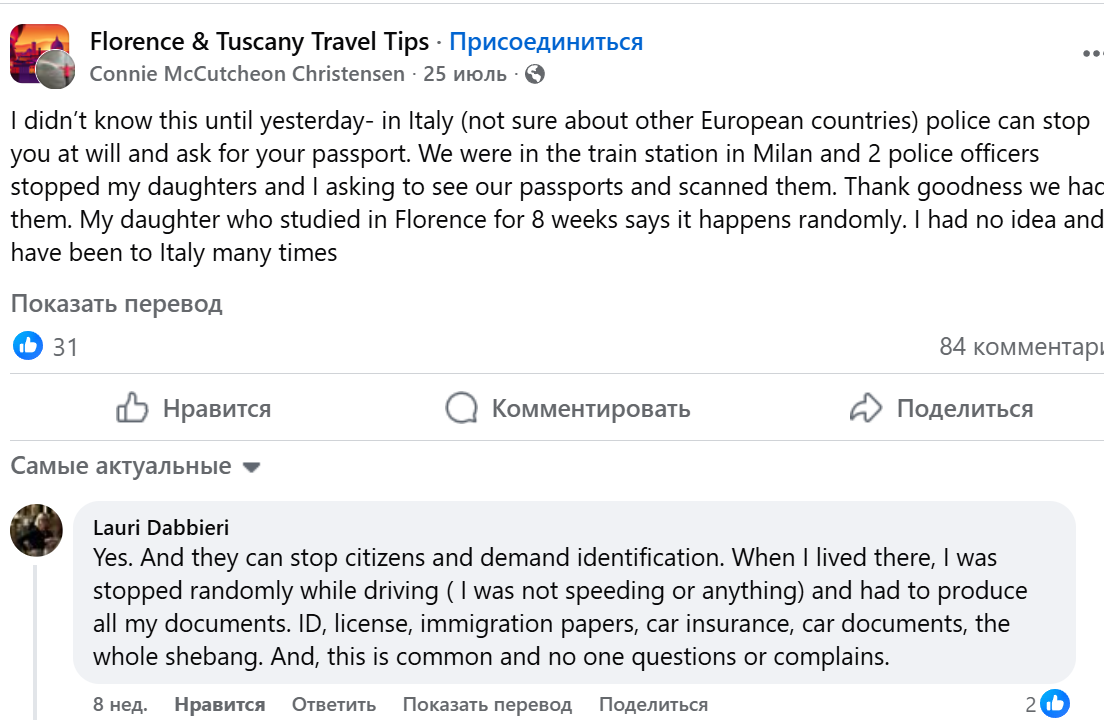
Task: Click the public globe audience icon
Action: coord(535,74)
